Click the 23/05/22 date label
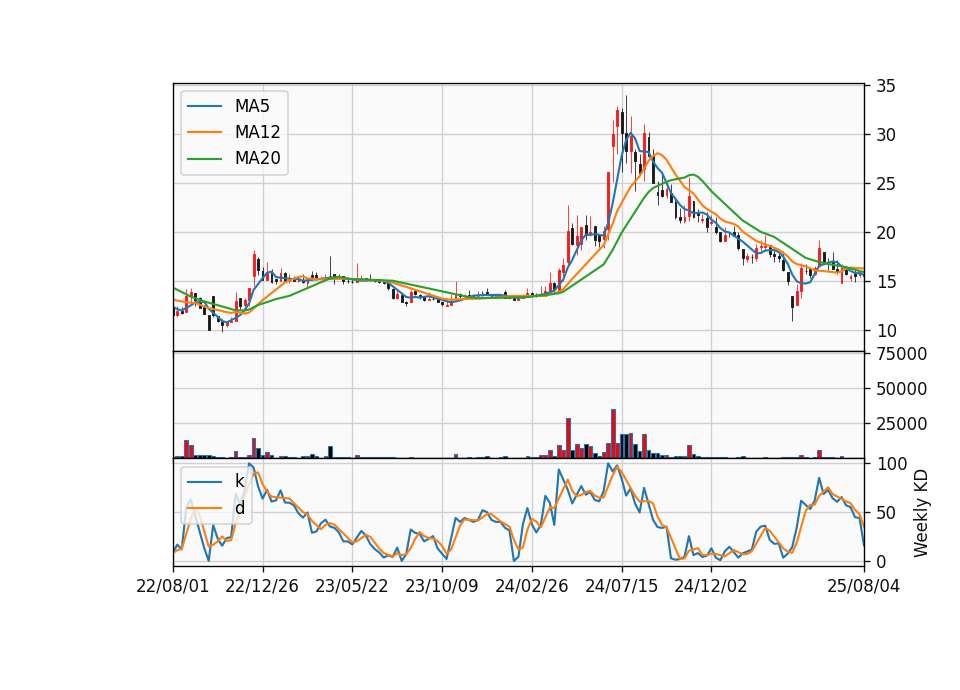Viewport: 960px width, 690px height. tap(352, 586)
